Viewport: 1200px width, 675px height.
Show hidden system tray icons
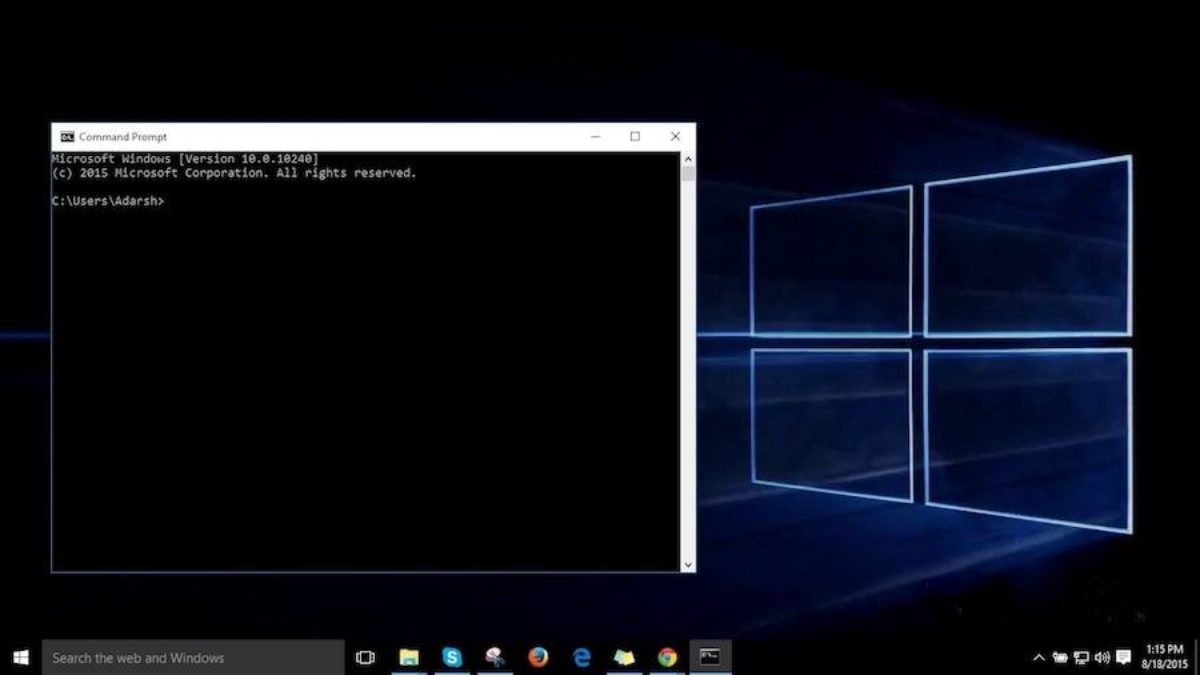tap(1039, 658)
